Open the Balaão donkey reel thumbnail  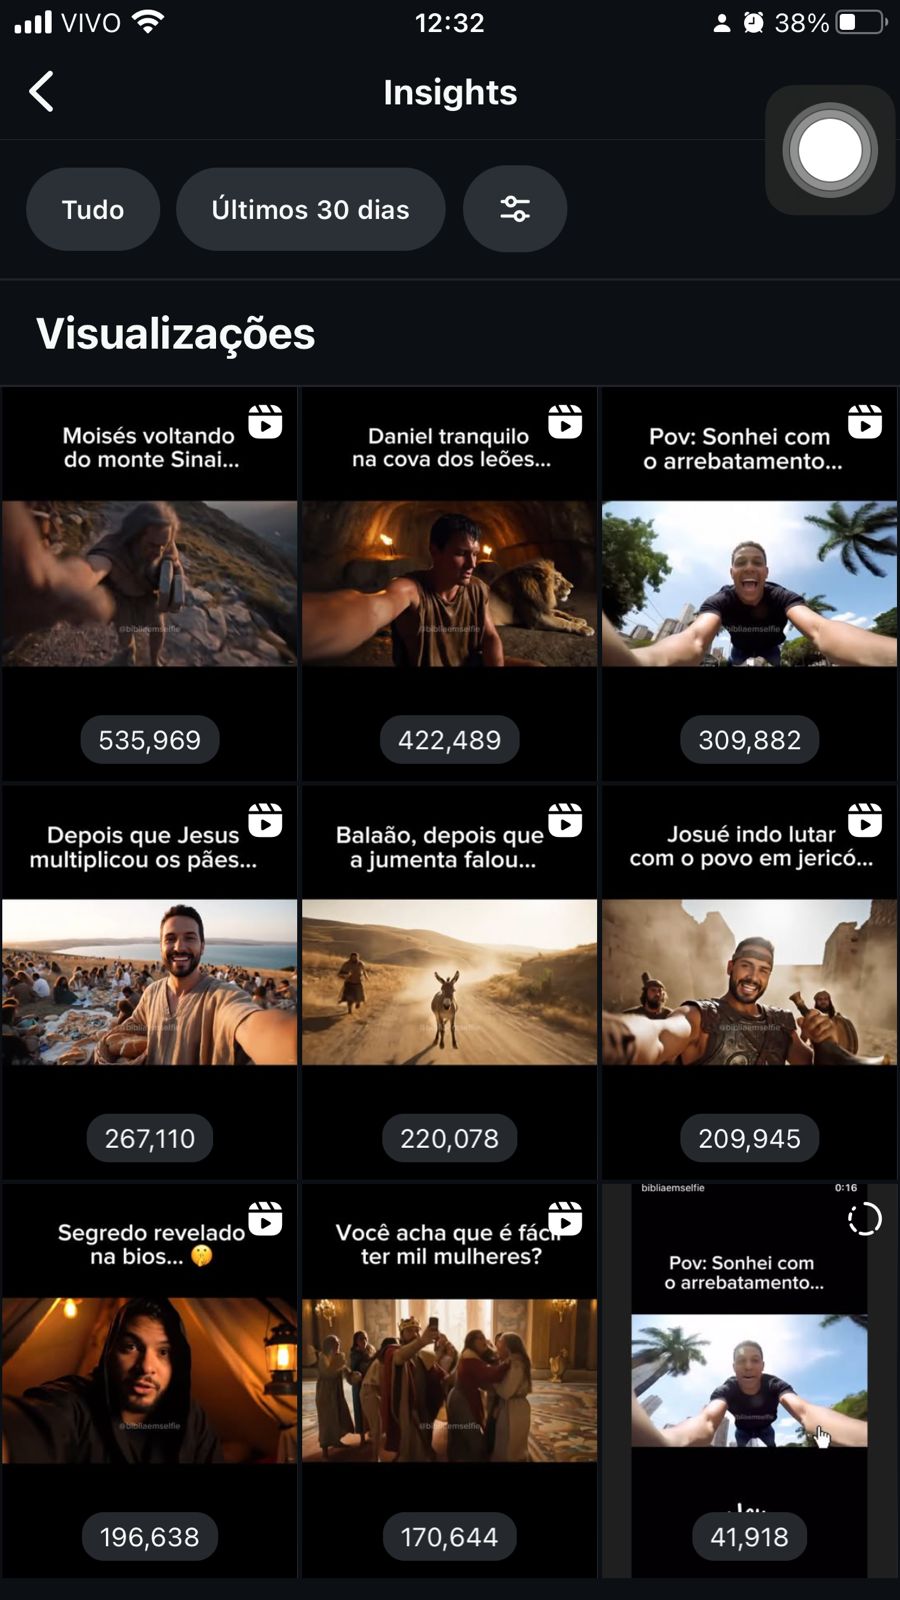pos(450,982)
